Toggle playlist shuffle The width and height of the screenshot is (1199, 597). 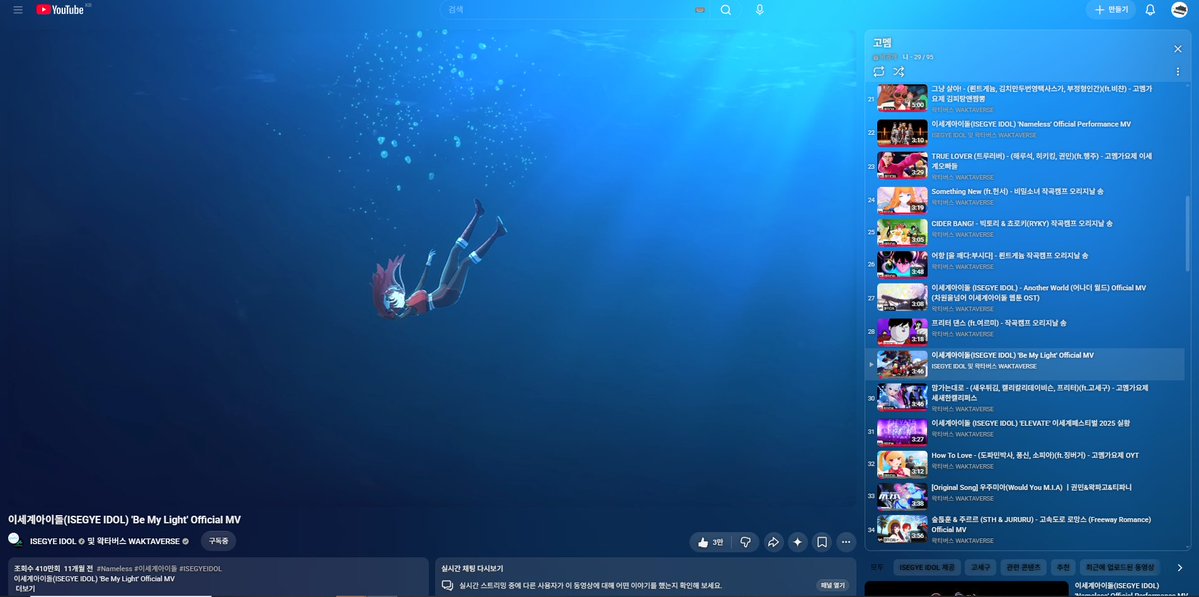tap(898, 72)
